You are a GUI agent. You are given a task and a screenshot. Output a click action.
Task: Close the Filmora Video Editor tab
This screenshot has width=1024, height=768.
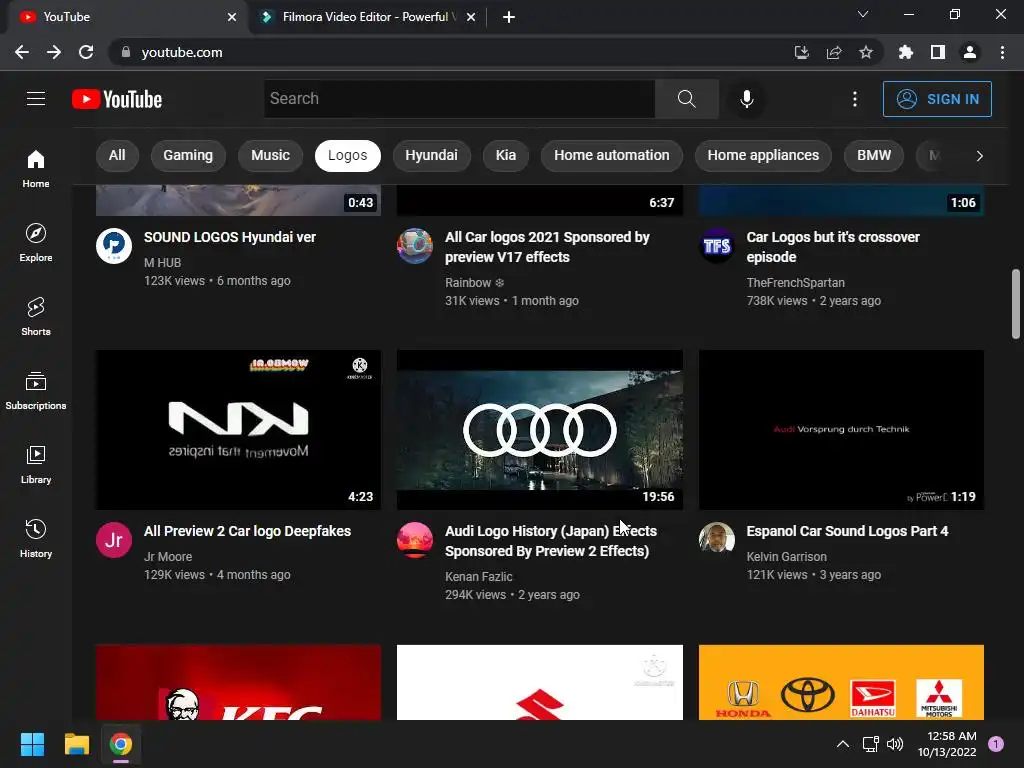471,17
